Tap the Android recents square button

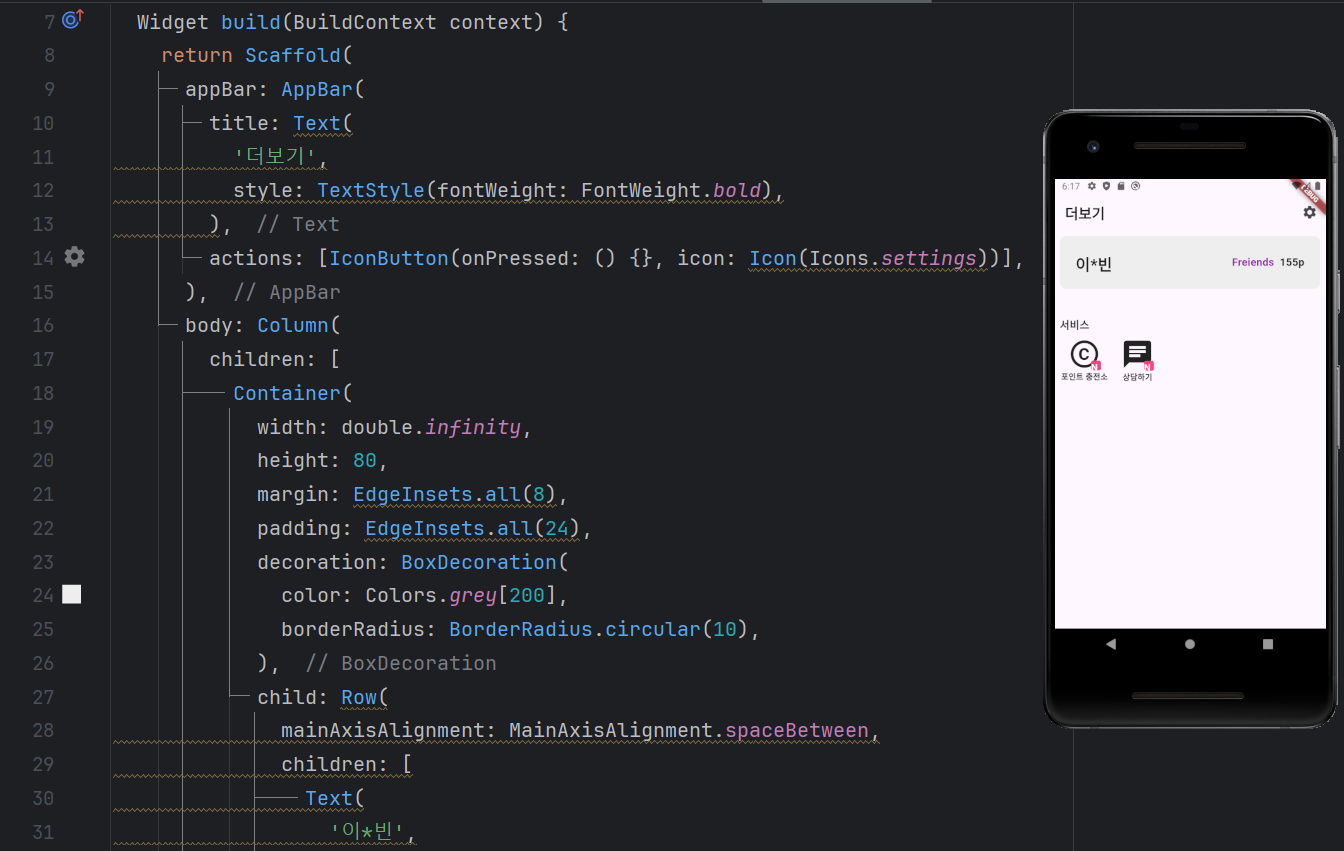[x=1268, y=644]
